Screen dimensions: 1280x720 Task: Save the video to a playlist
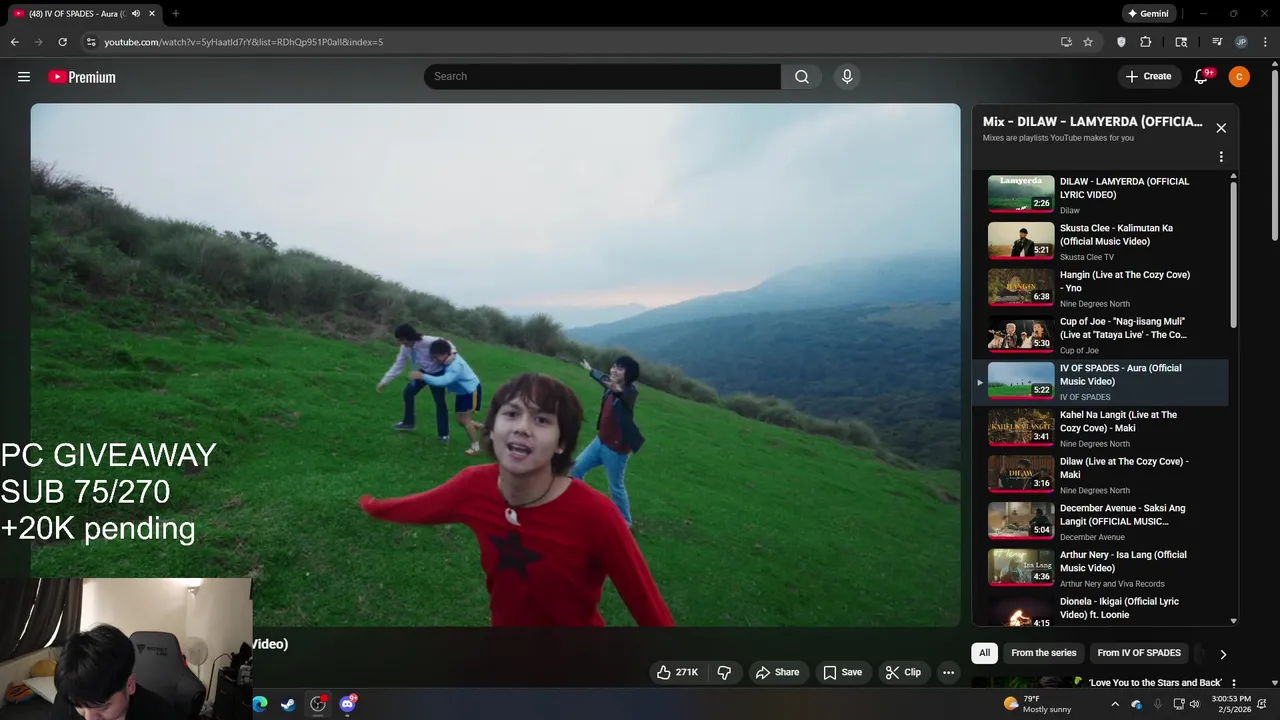point(842,672)
